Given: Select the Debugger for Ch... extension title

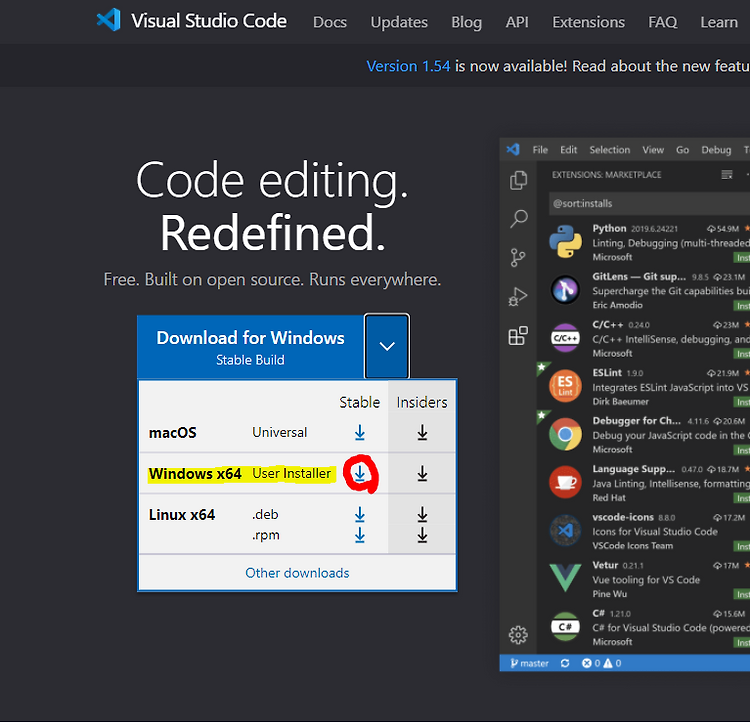Looking at the screenshot, I should click(x=636, y=421).
